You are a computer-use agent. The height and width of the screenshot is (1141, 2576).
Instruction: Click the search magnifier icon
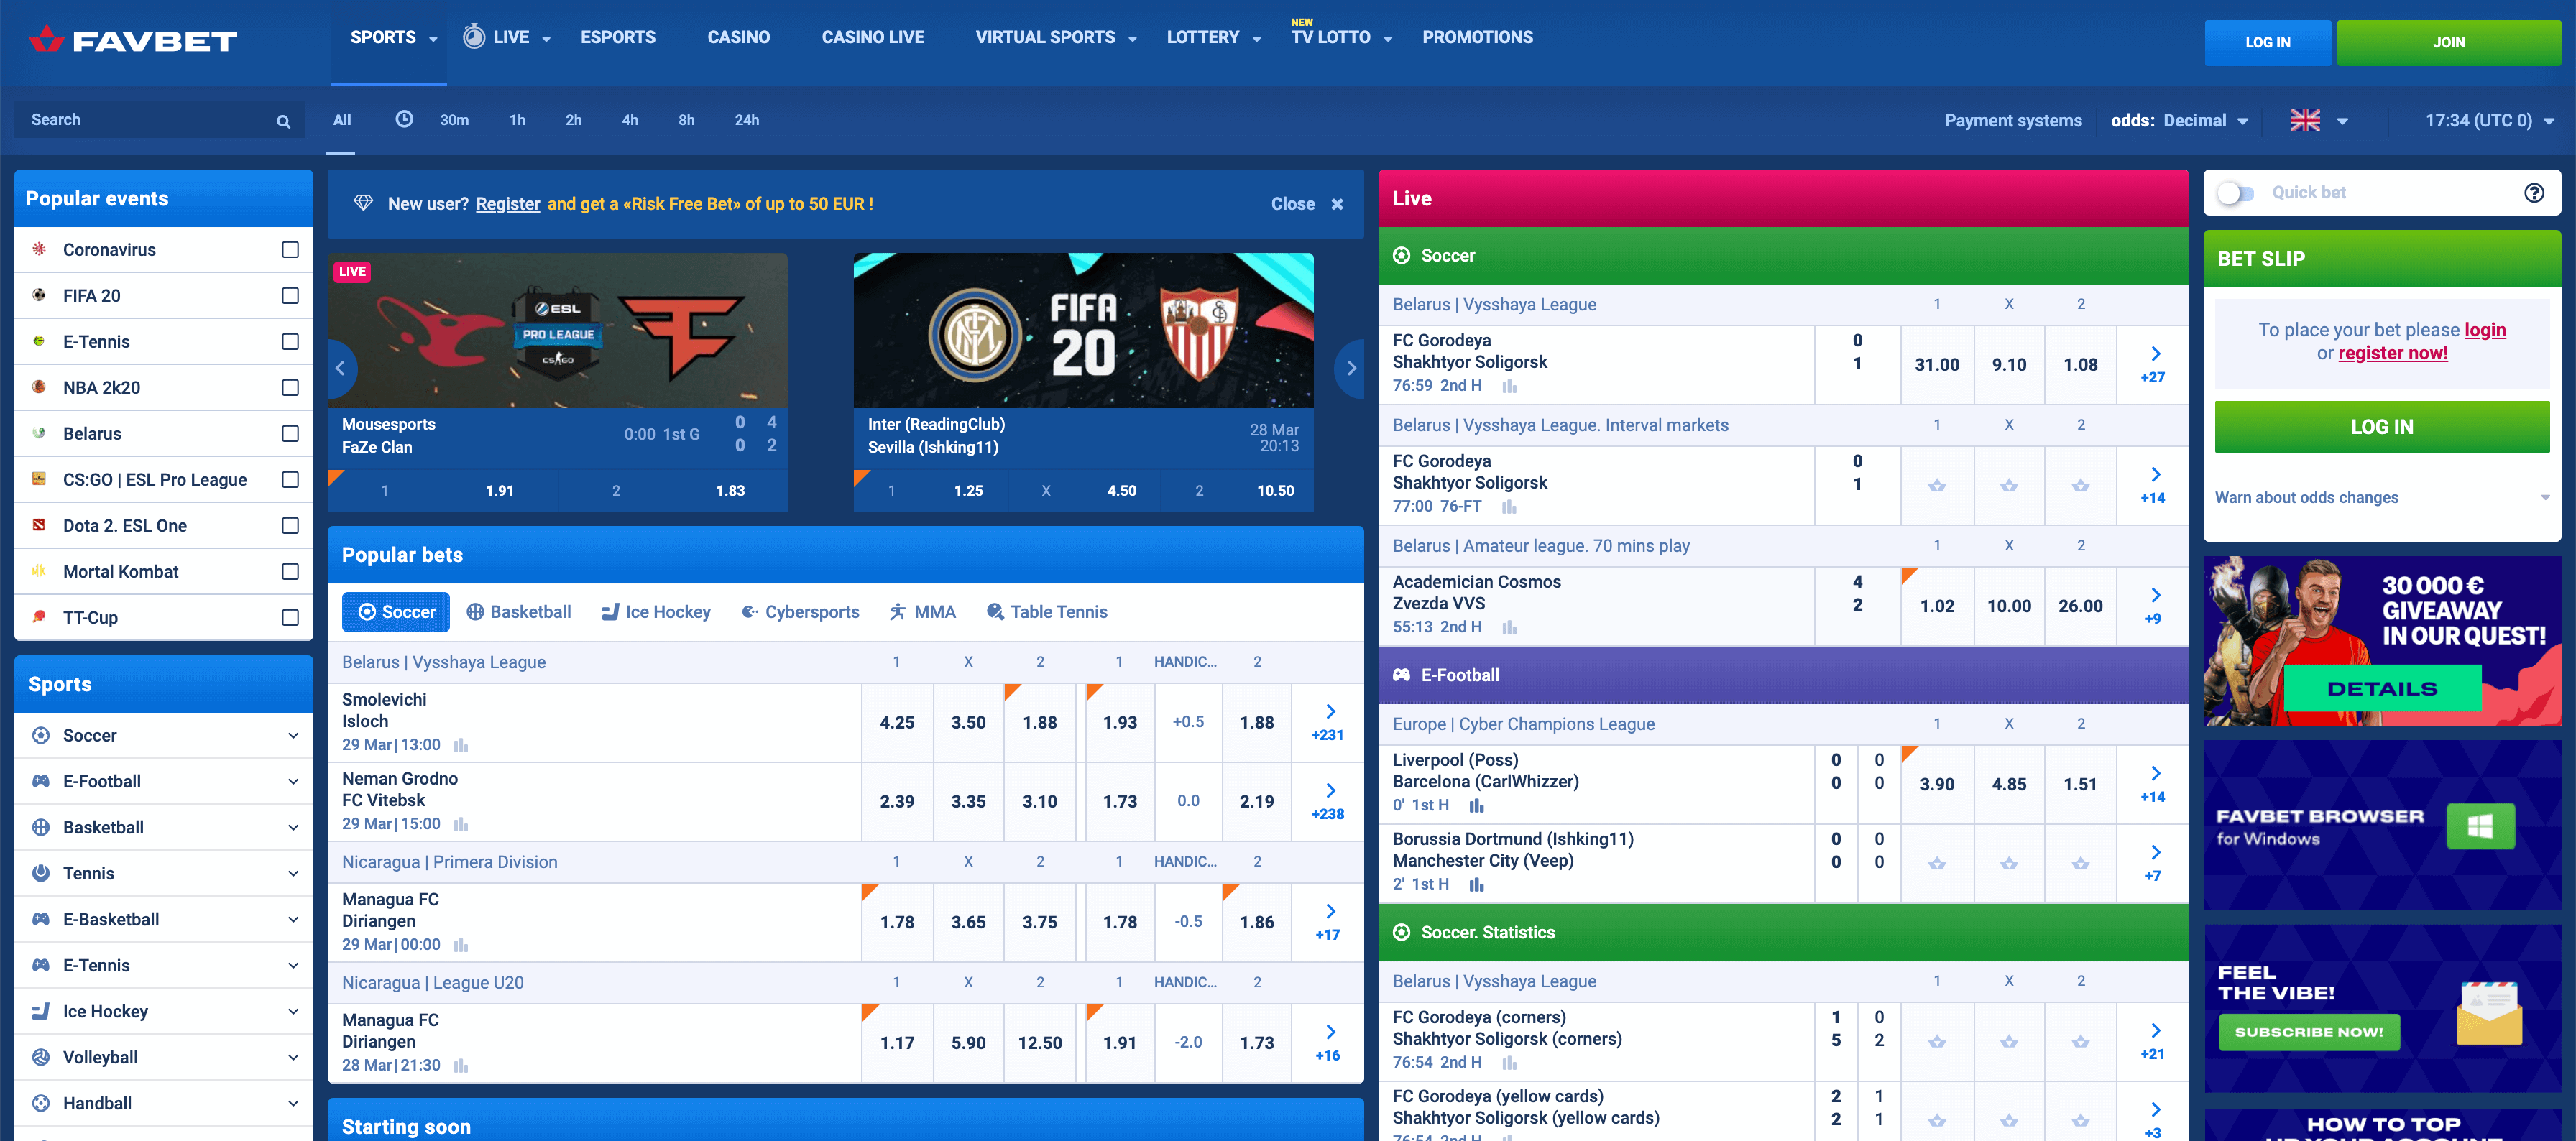pos(283,121)
